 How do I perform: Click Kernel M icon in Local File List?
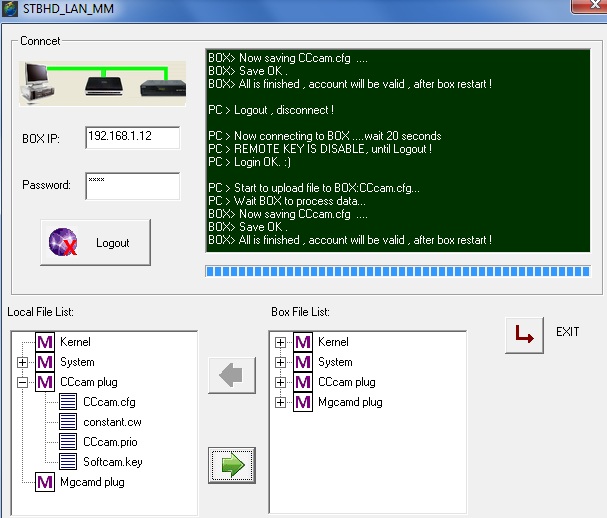(45, 342)
